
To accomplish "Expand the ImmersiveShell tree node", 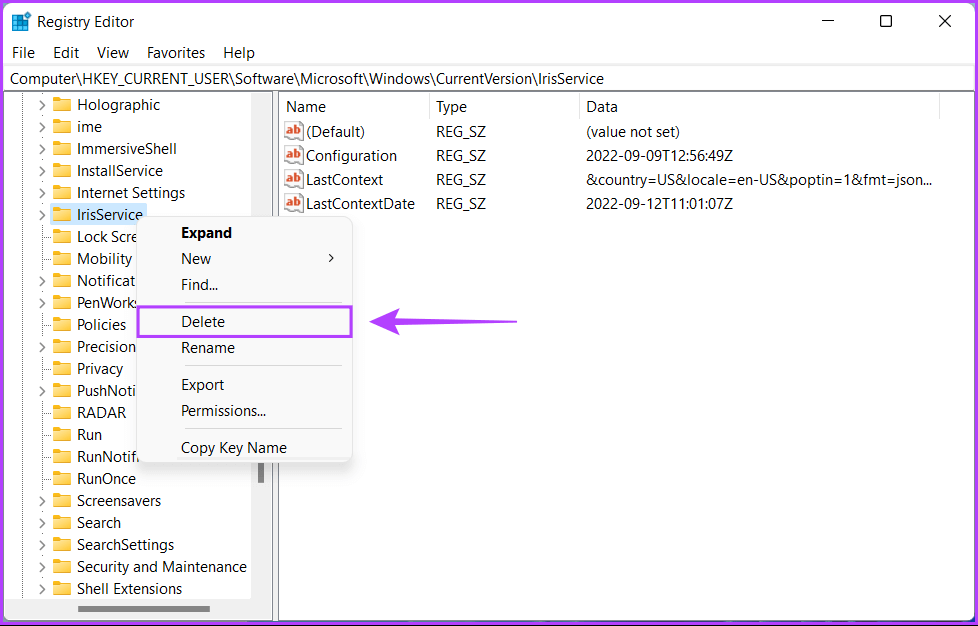I will point(41,149).
